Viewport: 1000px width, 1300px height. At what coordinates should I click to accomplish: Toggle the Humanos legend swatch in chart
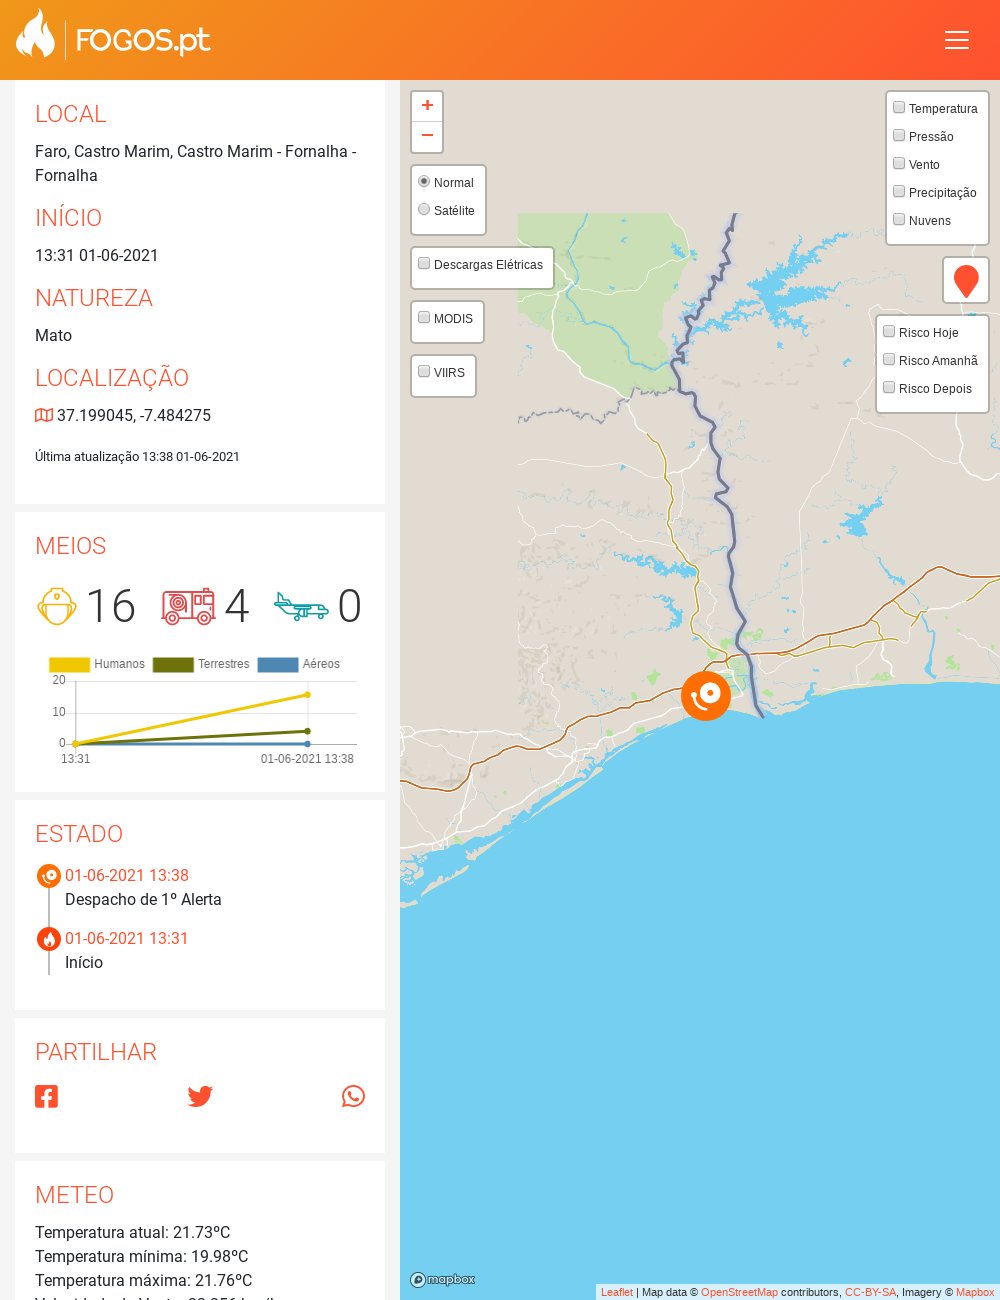[x=70, y=664]
